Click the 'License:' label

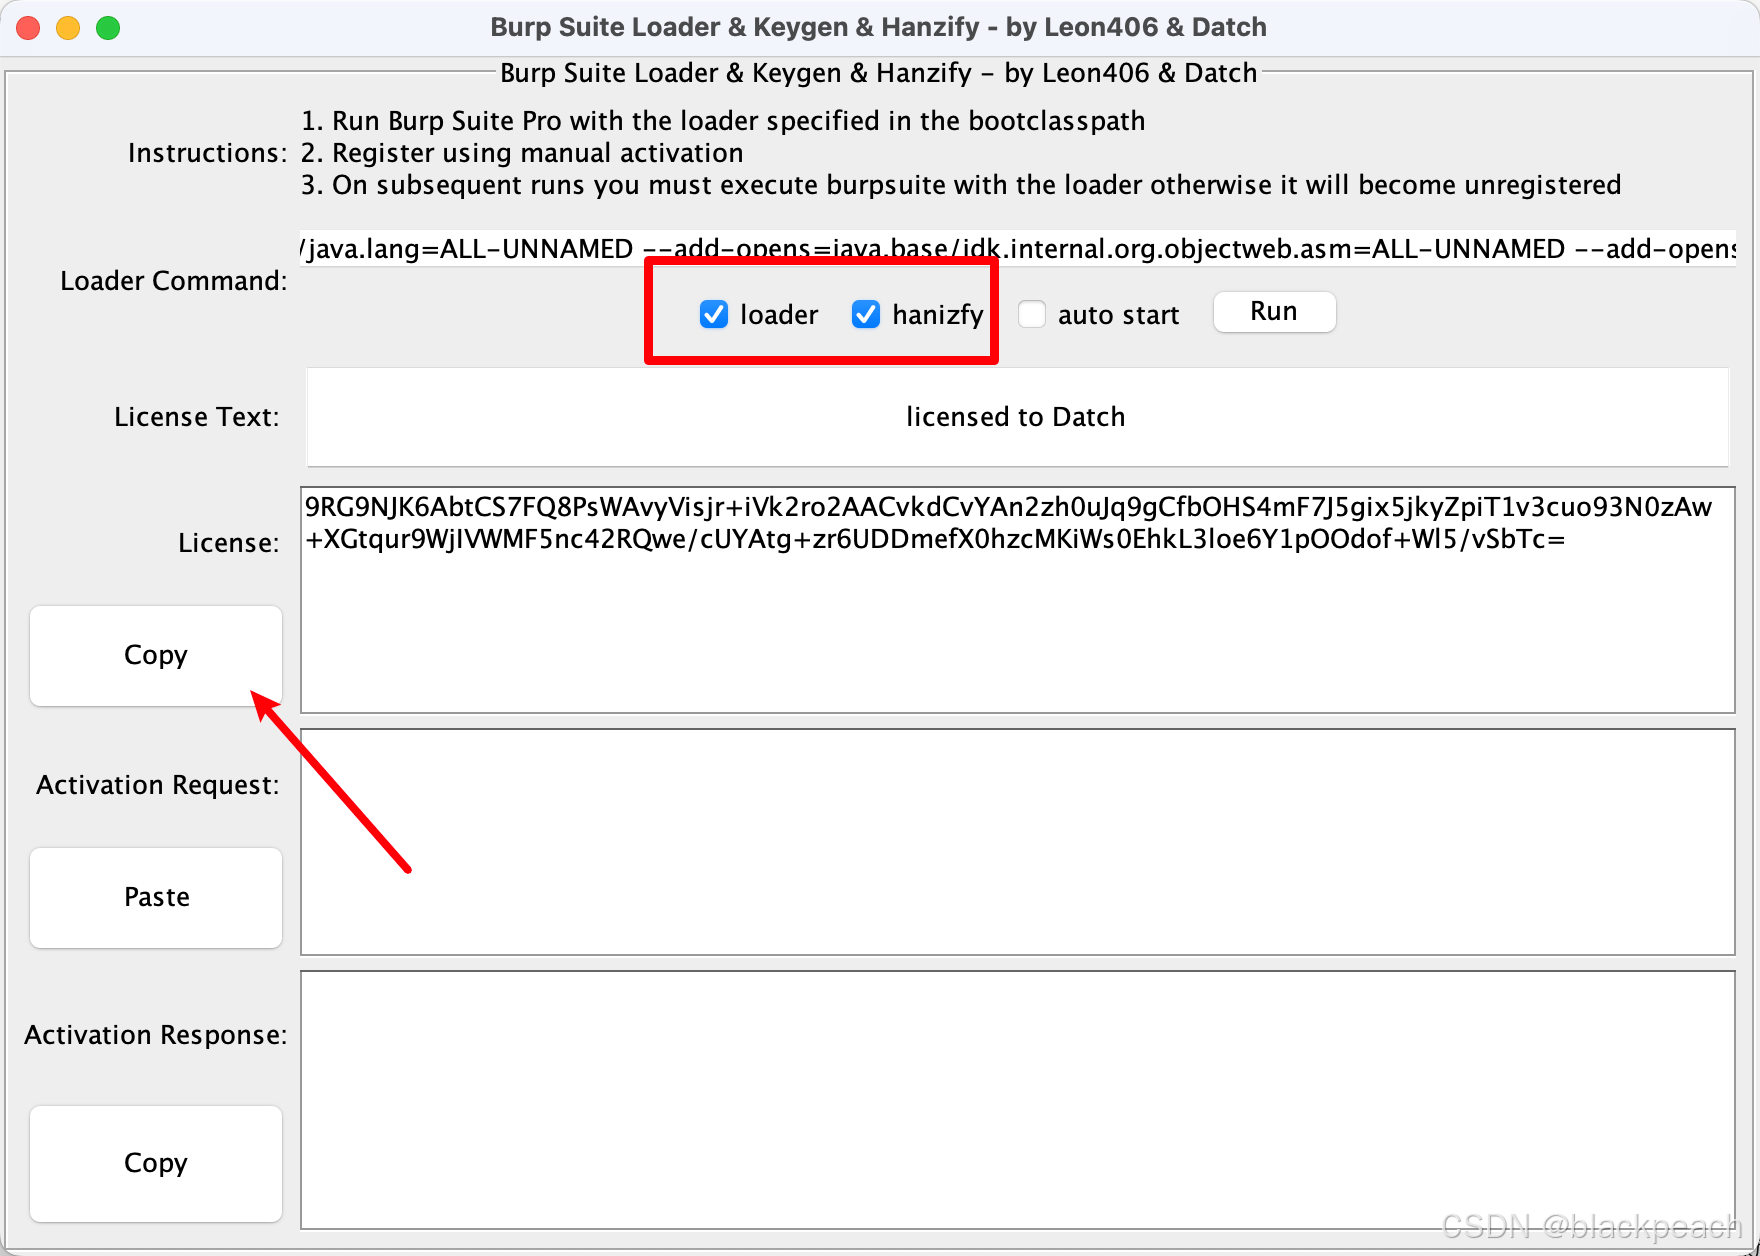[x=229, y=543]
